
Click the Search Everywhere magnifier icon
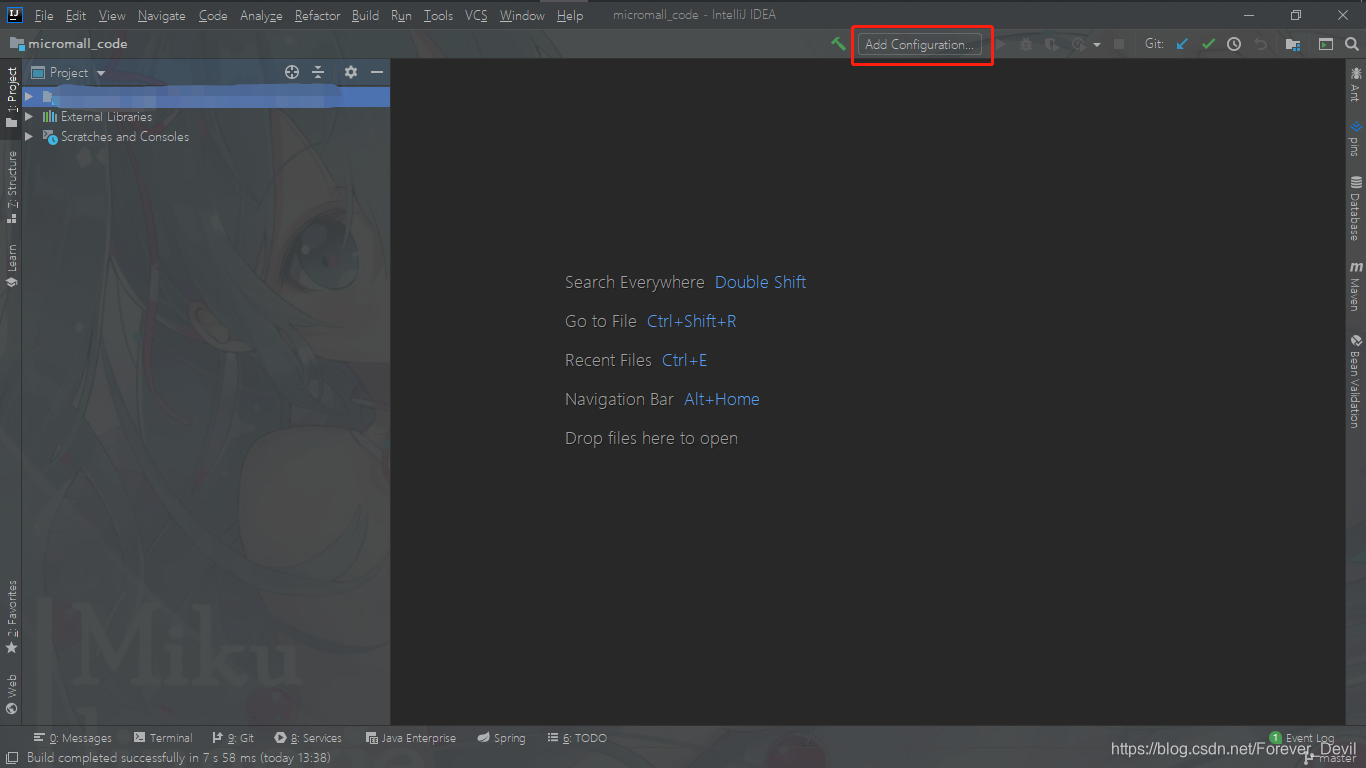click(x=1351, y=44)
